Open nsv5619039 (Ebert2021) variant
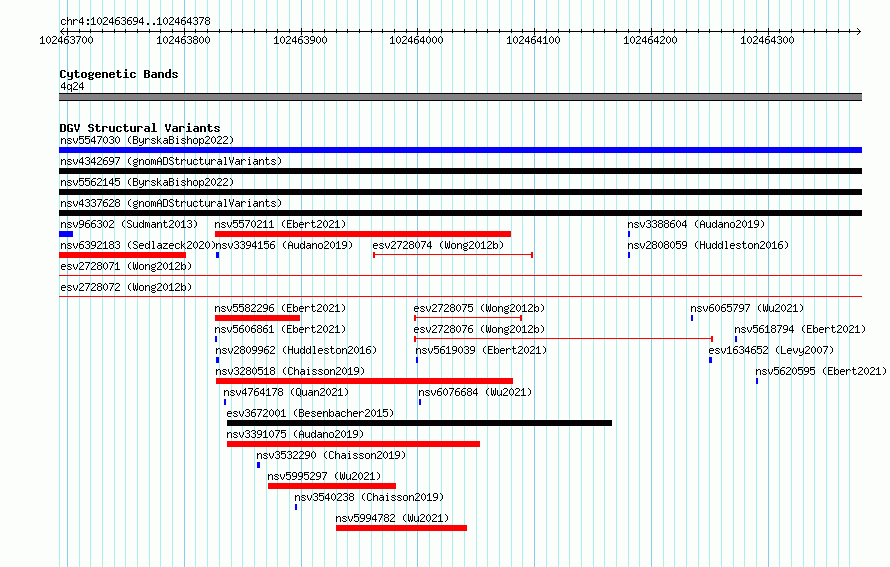 click(x=481, y=350)
